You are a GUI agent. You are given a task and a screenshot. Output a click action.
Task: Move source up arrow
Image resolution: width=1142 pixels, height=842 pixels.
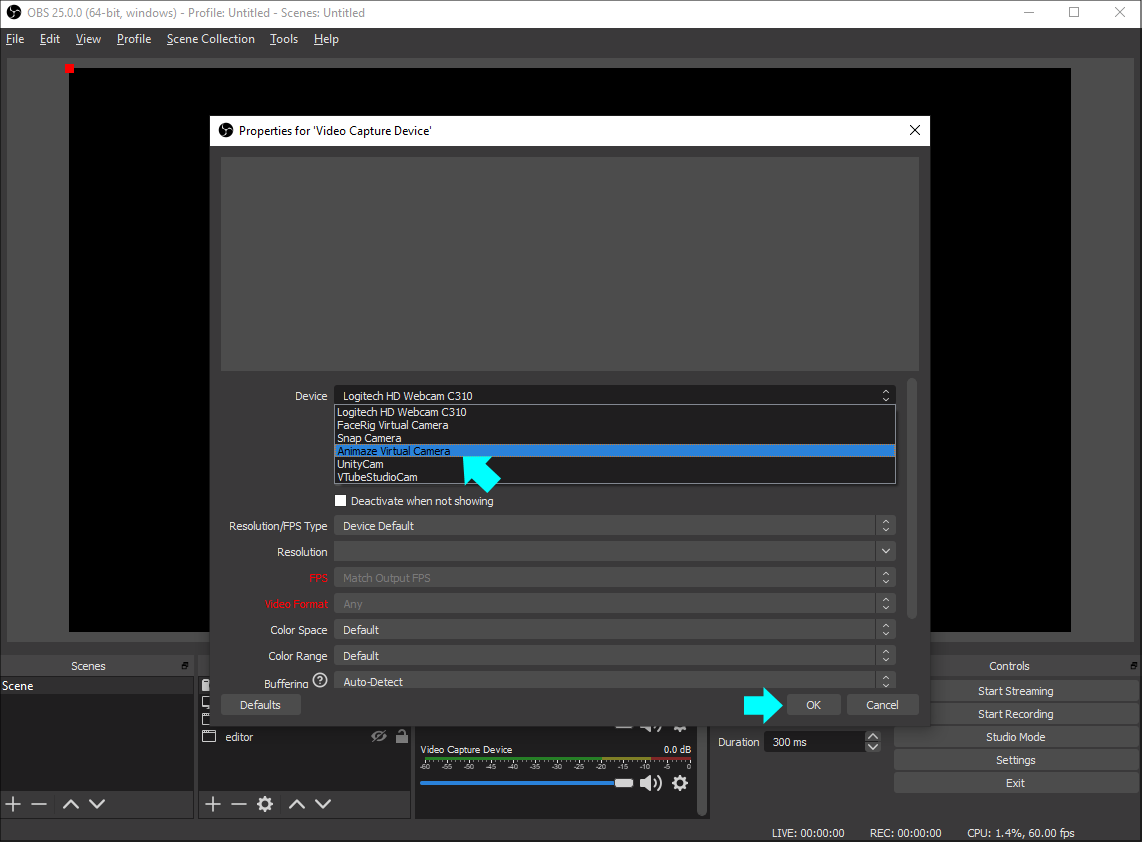coord(296,803)
